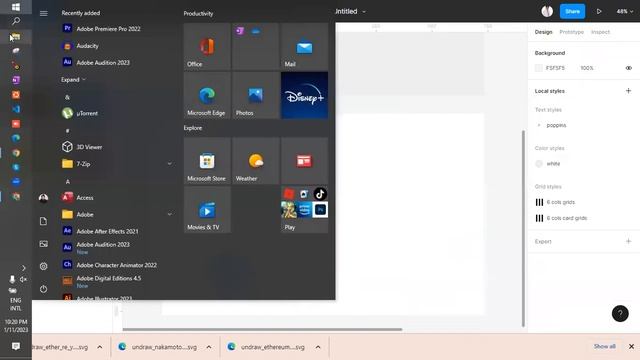Click the Share button in Figma

572,11
